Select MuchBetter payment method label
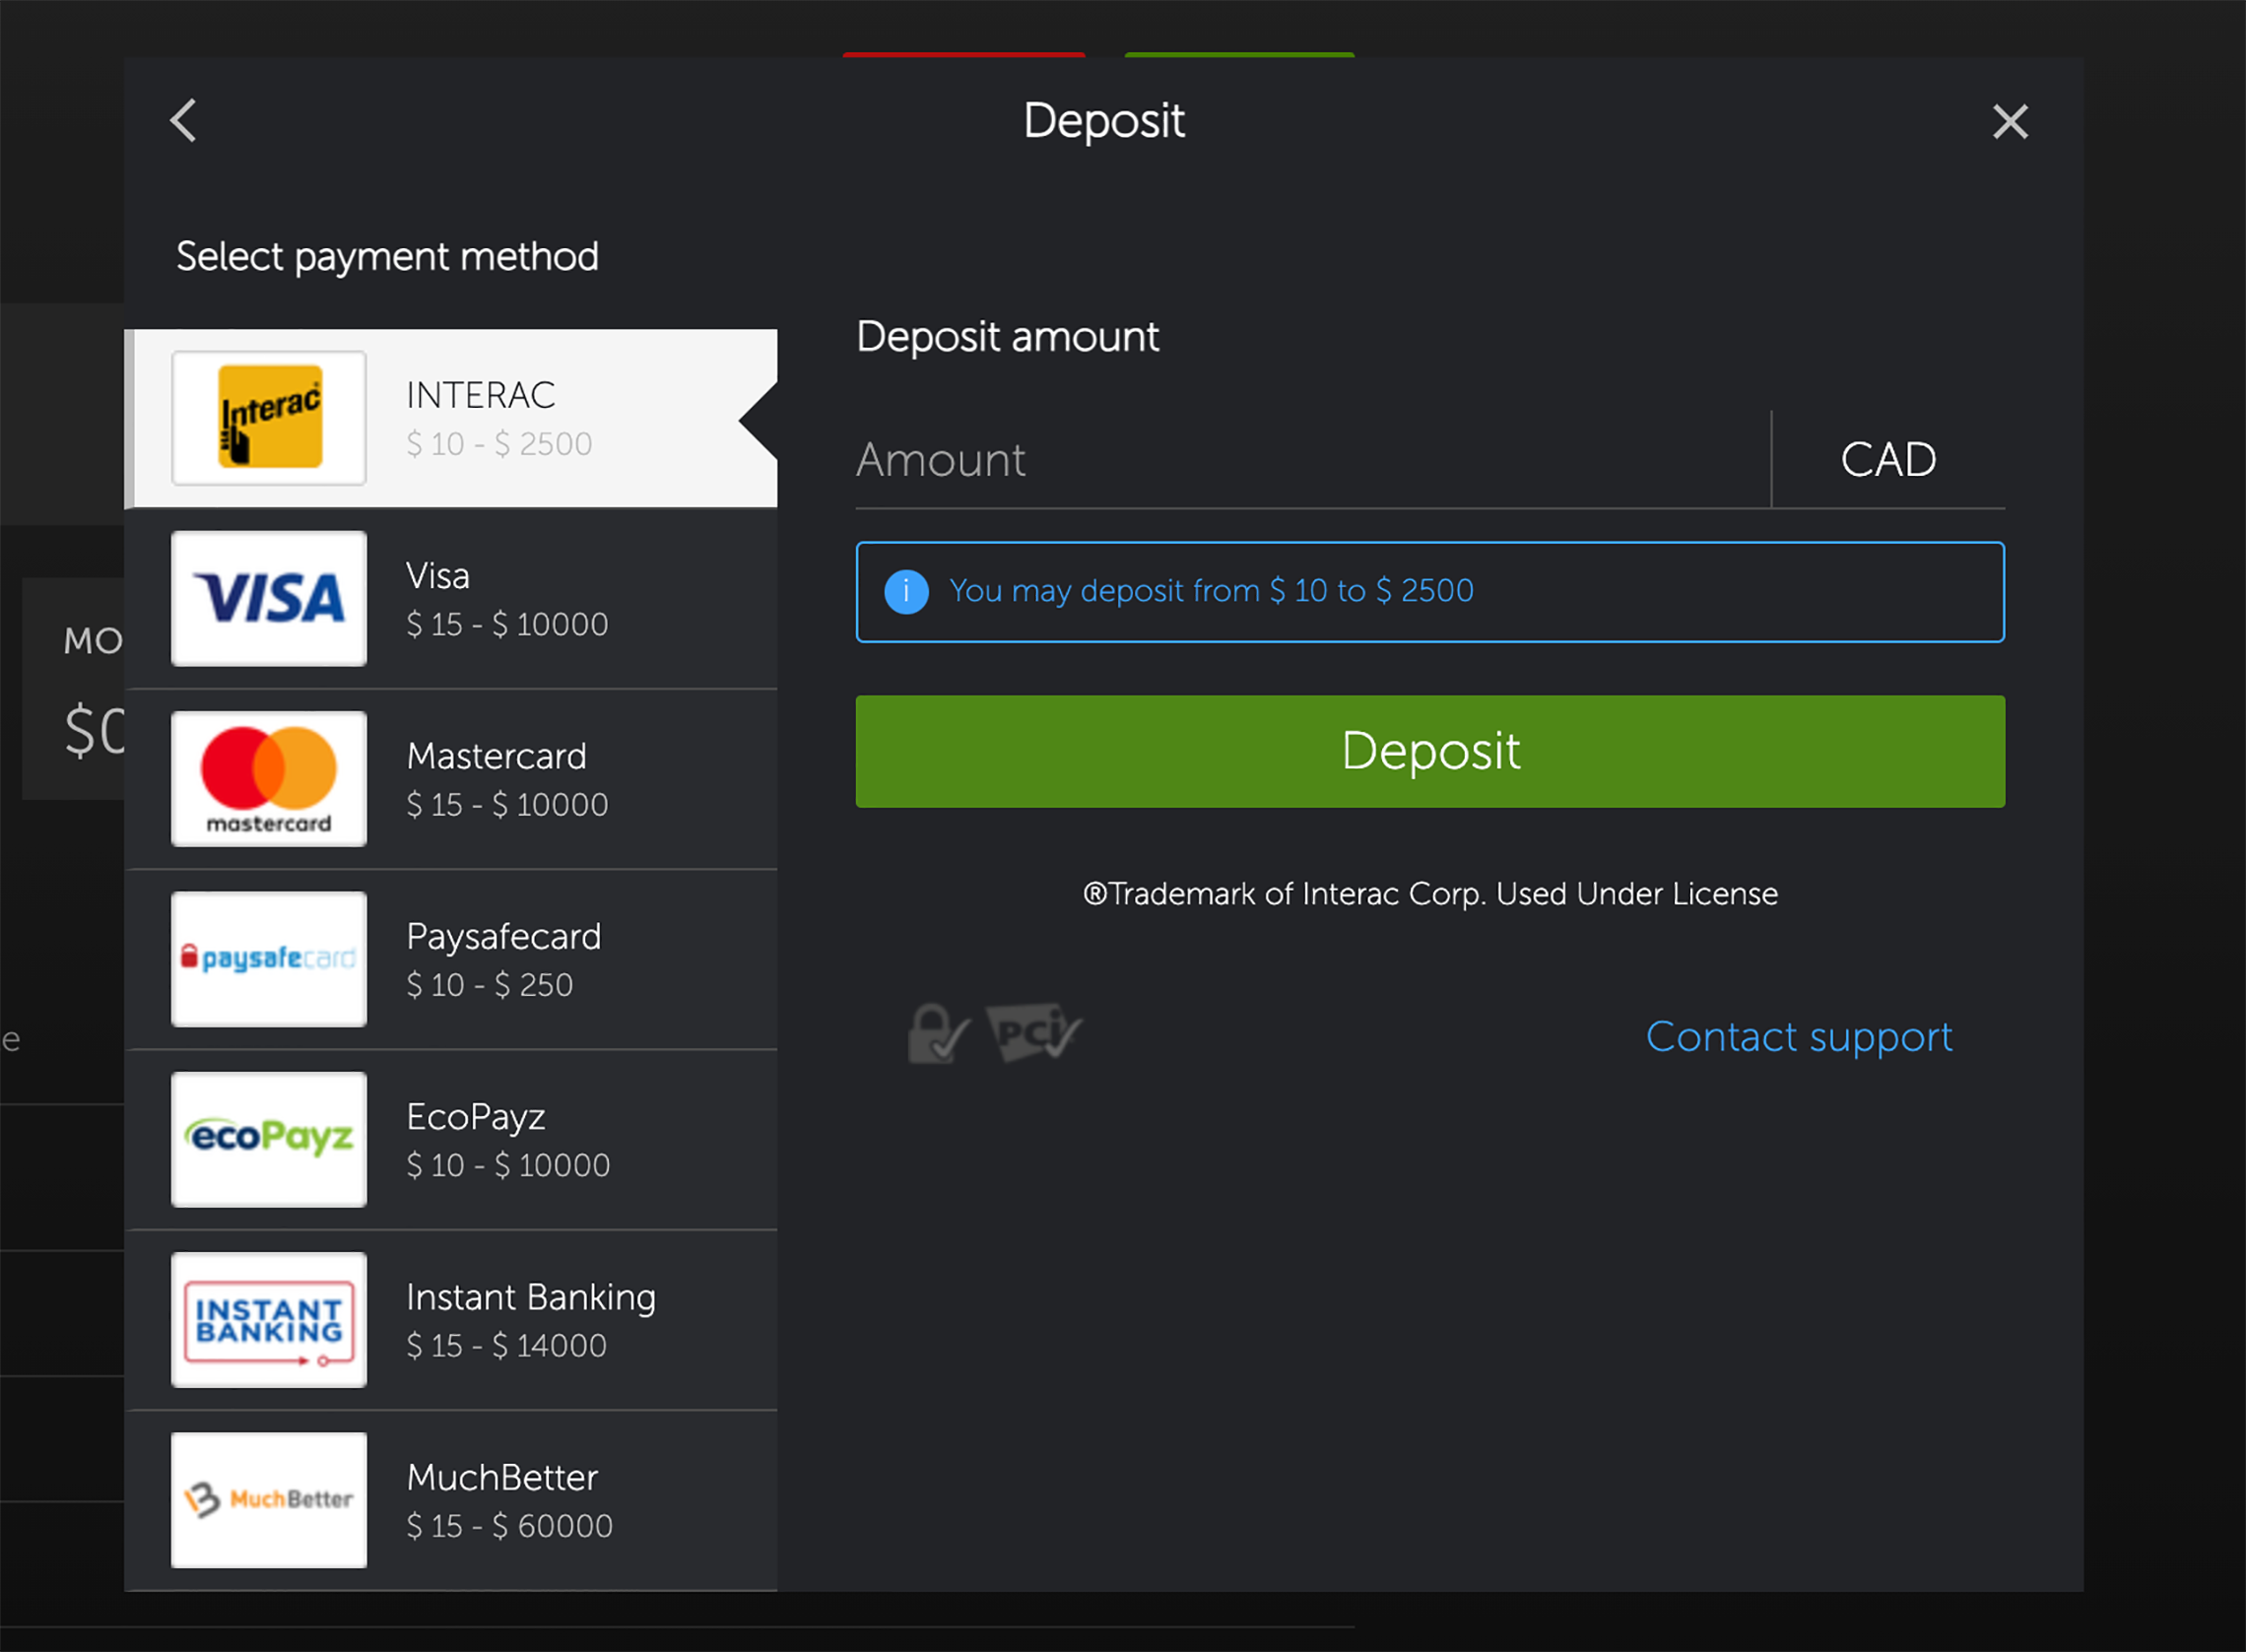 click(502, 1477)
